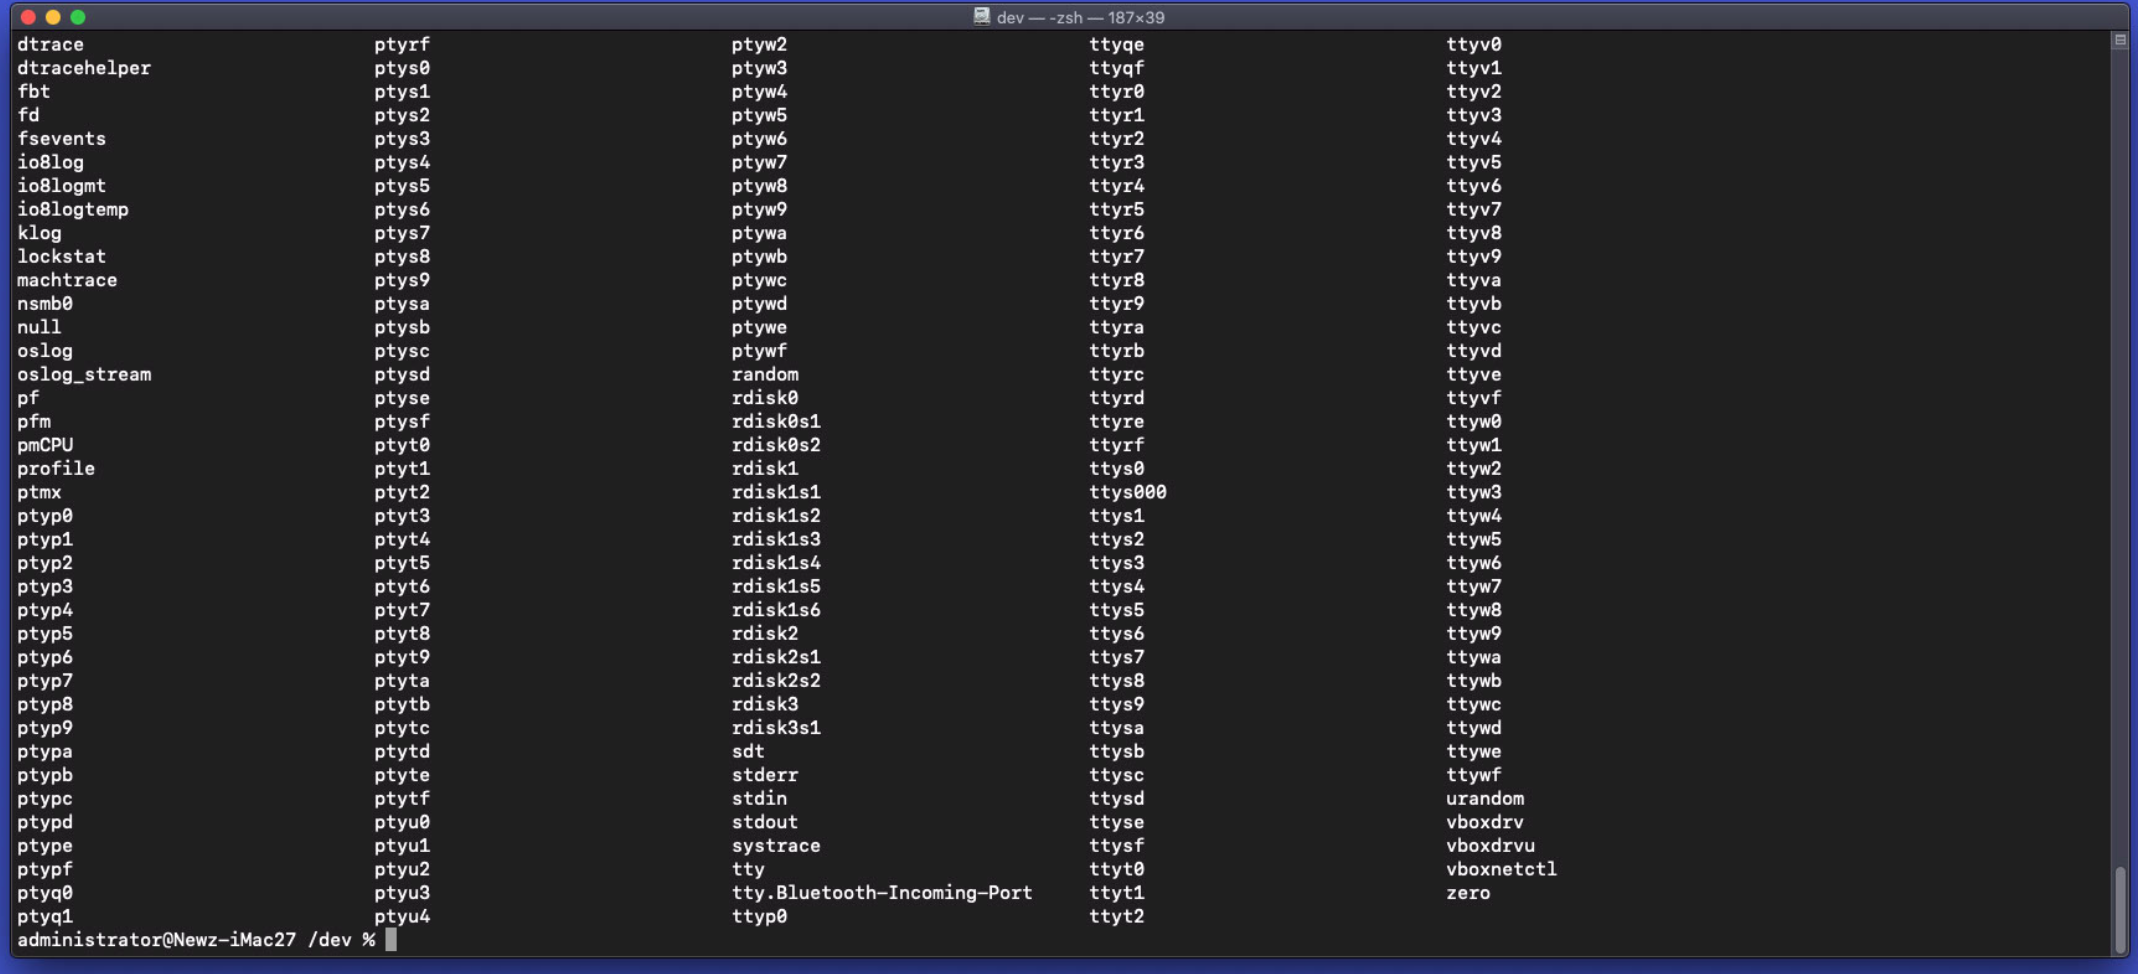Viewport: 2138px width, 974px height.
Task: Click the 'io8logtemp' entry
Action: click(x=72, y=209)
